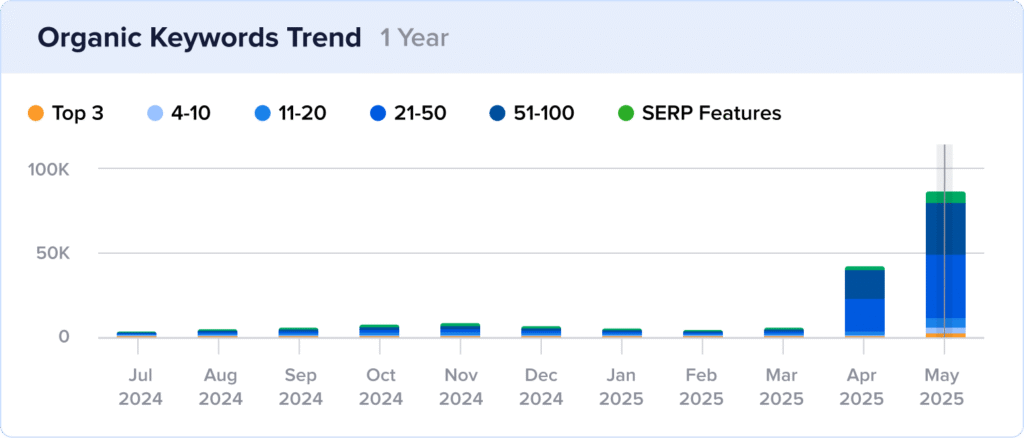Select the Oct 2024 bar
Screen dimensions: 1024x438
coord(379,331)
